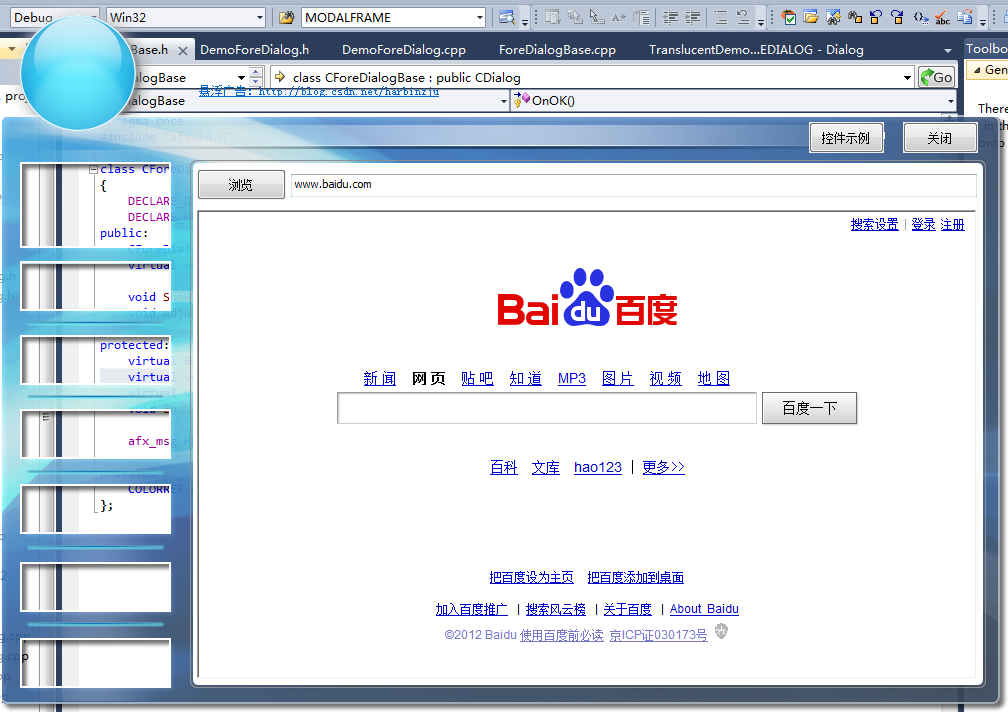Baidu: select the 新闻 search tab
The width and height of the screenshot is (1008, 712).
click(379, 378)
